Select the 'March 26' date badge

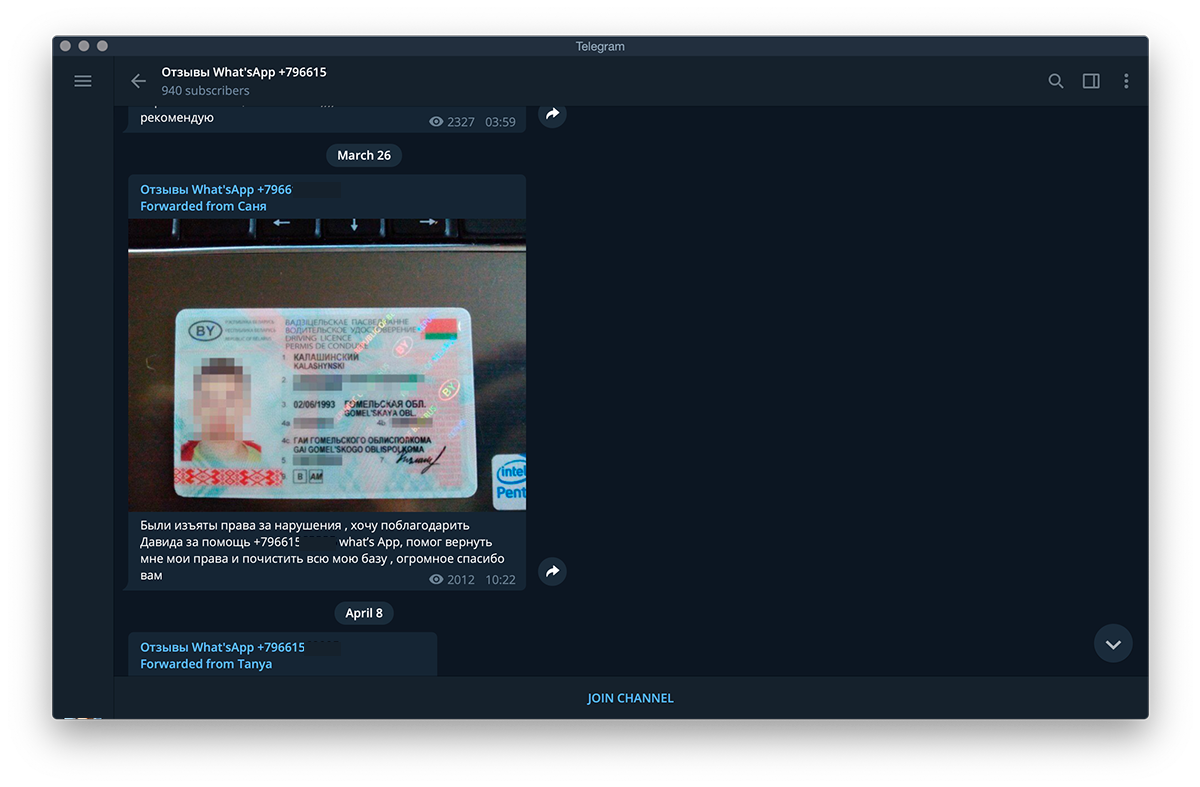(364, 155)
